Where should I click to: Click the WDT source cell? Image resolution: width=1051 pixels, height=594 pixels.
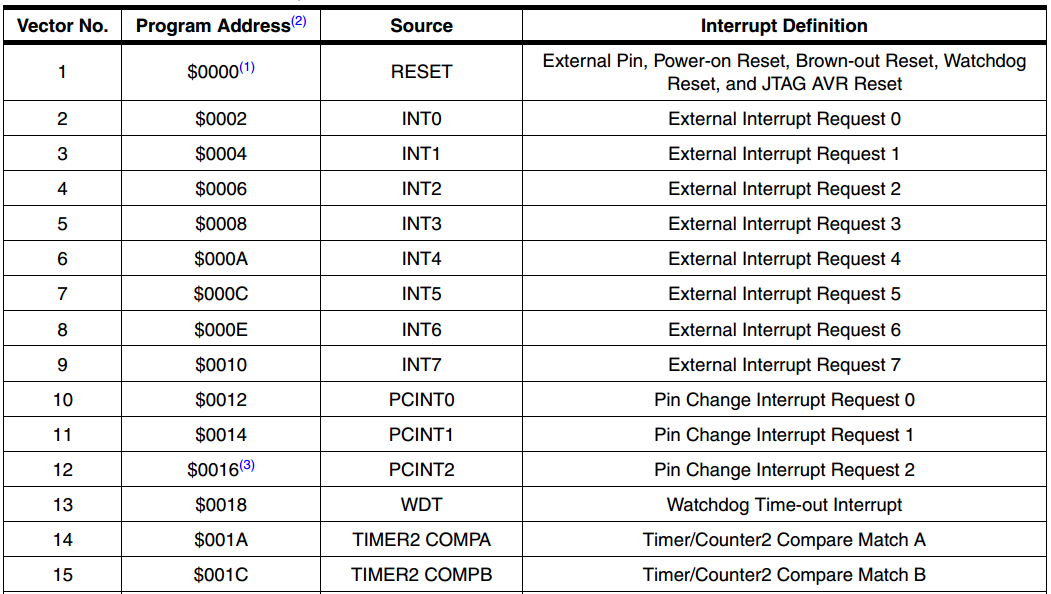[421, 505]
